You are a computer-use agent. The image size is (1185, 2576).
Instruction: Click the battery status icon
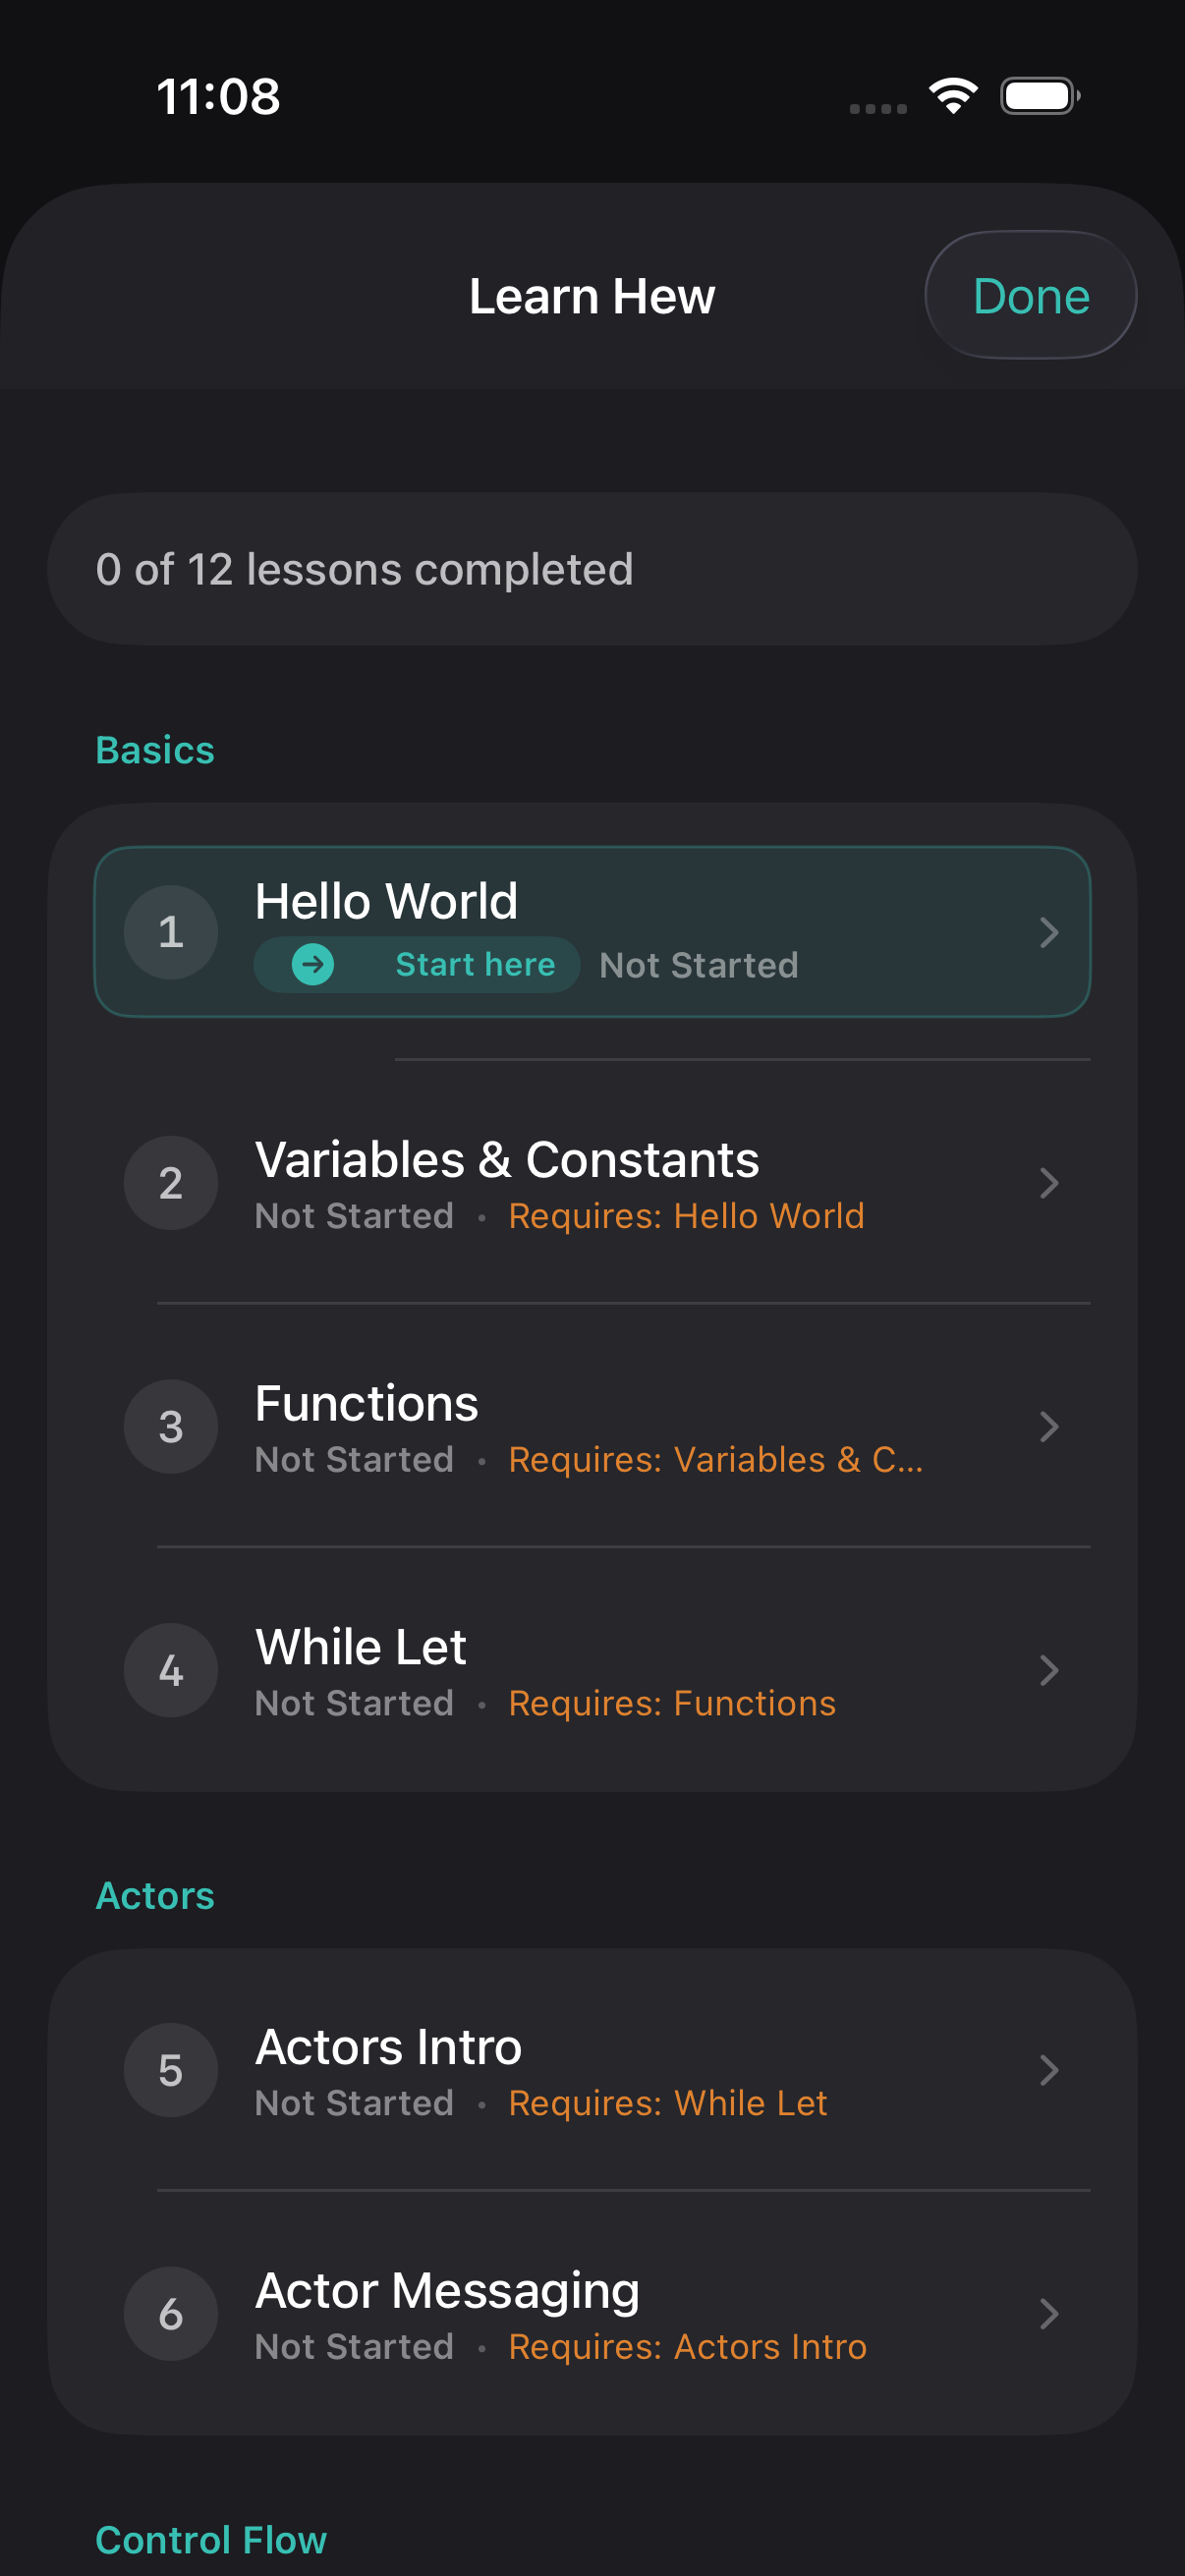click(x=1040, y=96)
